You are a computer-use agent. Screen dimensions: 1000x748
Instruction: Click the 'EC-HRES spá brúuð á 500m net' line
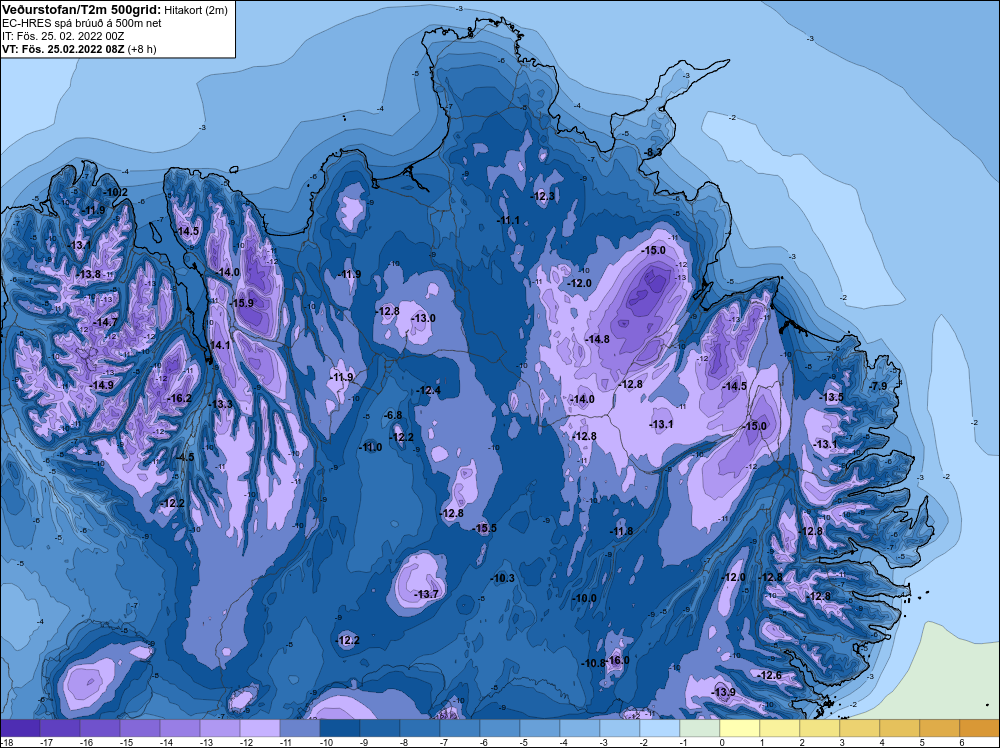click(82, 23)
